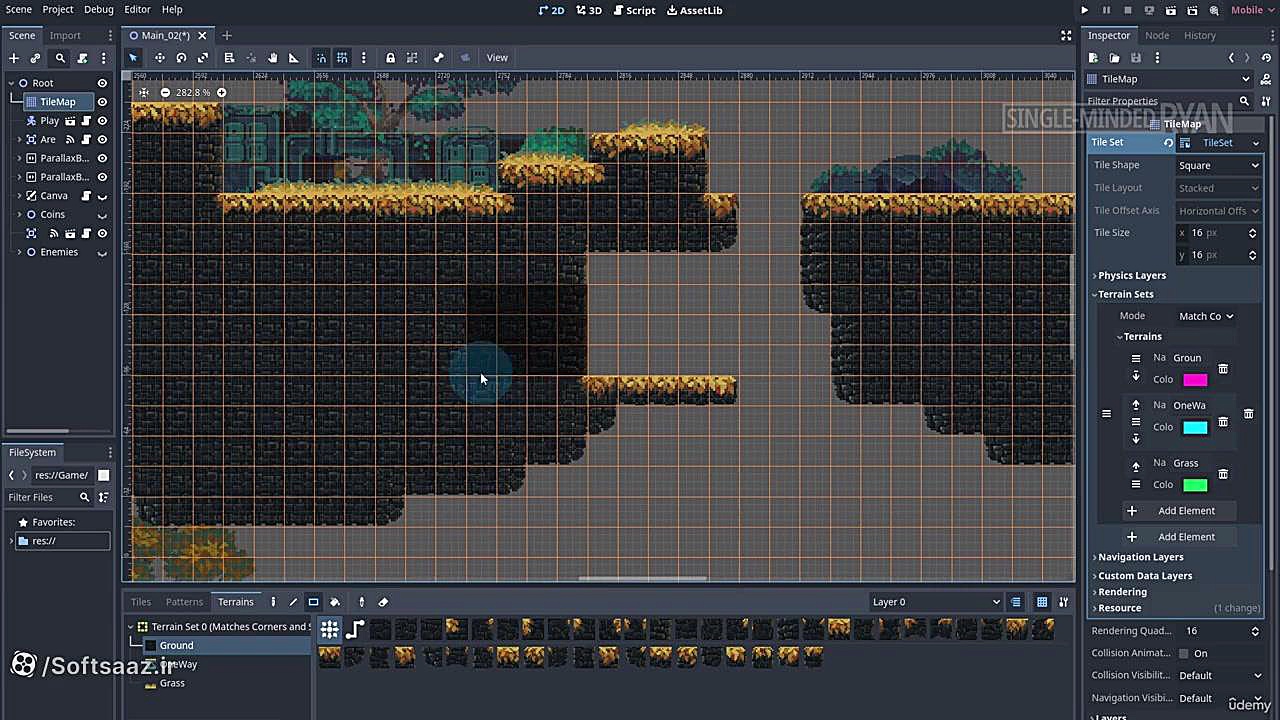Image resolution: width=1280 pixels, height=720 pixels.
Task: Toggle grid snapping in viewport toolbar
Action: pyautogui.click(x=342, y=58)
